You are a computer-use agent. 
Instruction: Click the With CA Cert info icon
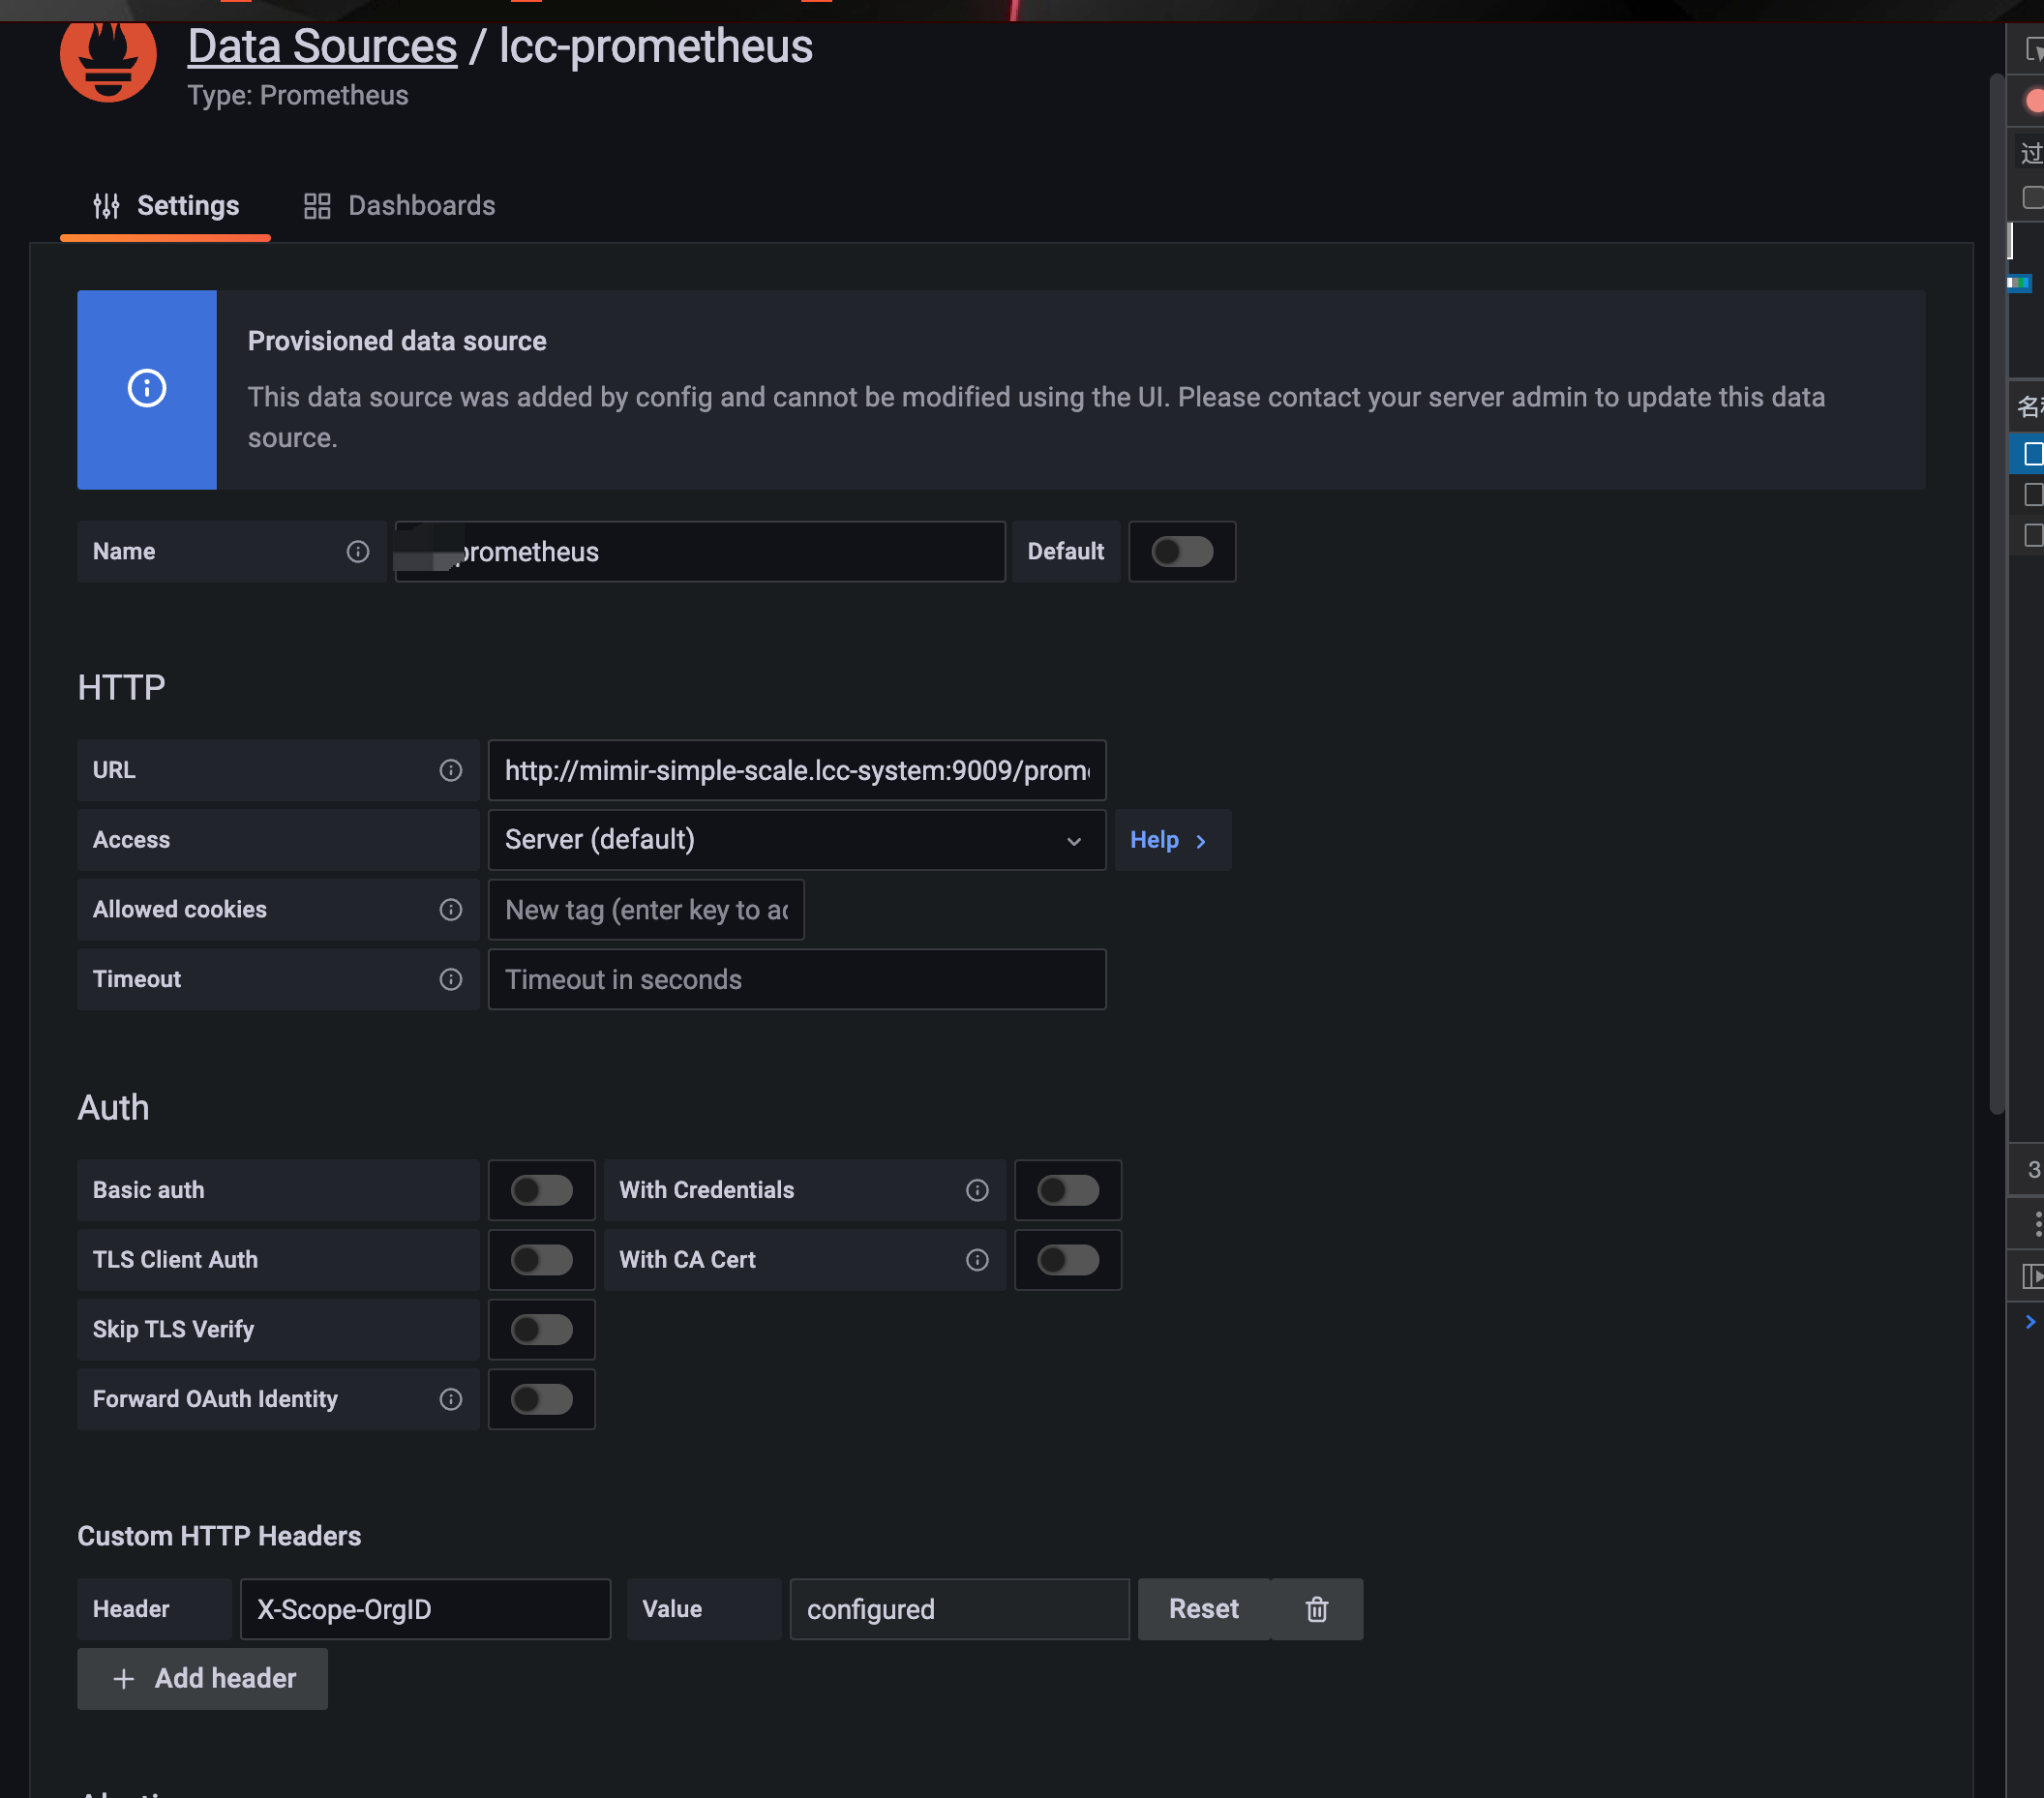pyautogui.click(x=976, y=1260)
